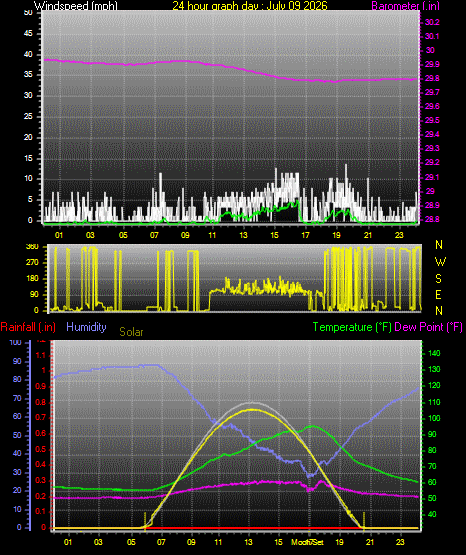
Task: Click hour 23 on bottom graph axis
Action: tap(400, 542)
